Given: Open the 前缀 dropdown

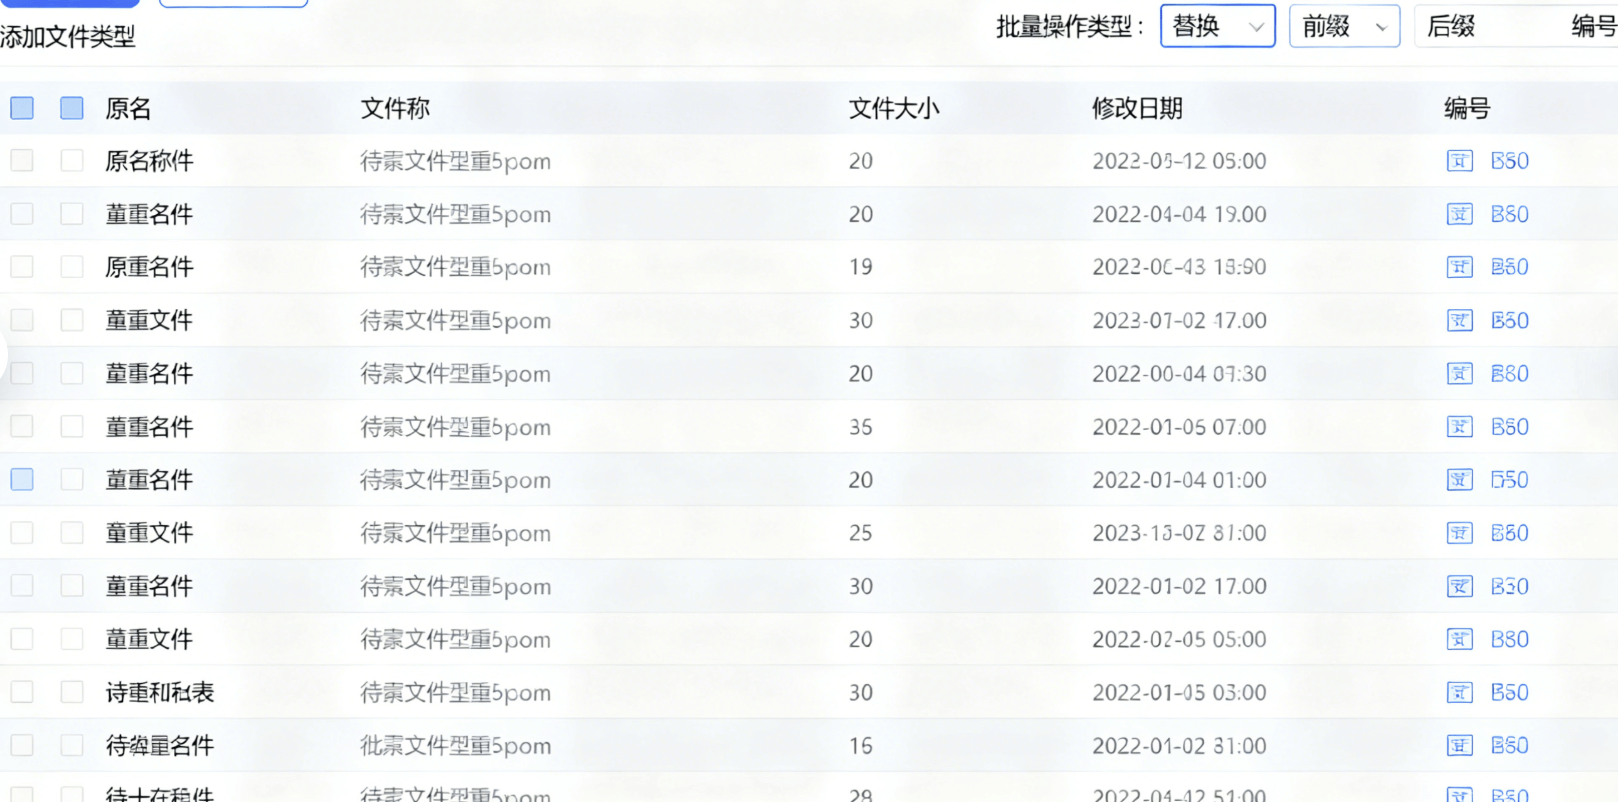Looking at the screenshot, I should click(1344, 26).
